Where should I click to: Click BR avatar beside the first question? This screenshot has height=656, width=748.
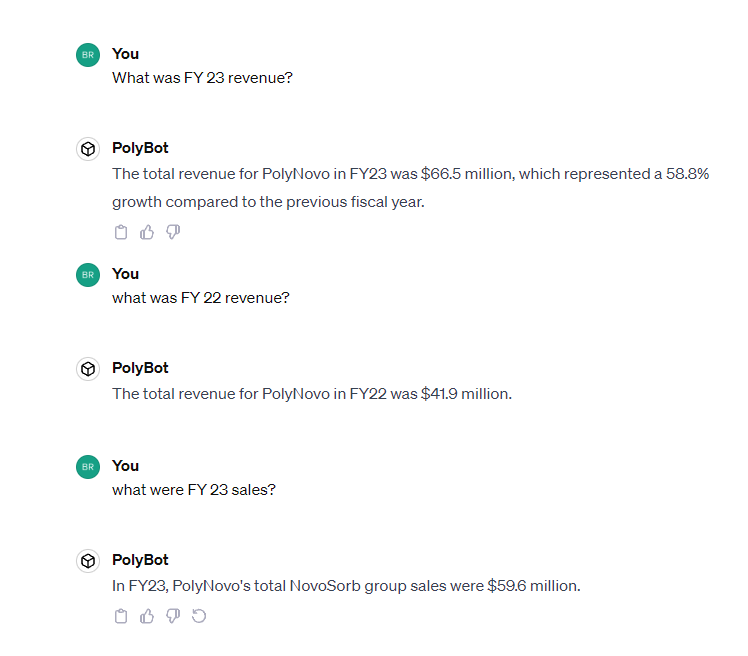(88, 55)
